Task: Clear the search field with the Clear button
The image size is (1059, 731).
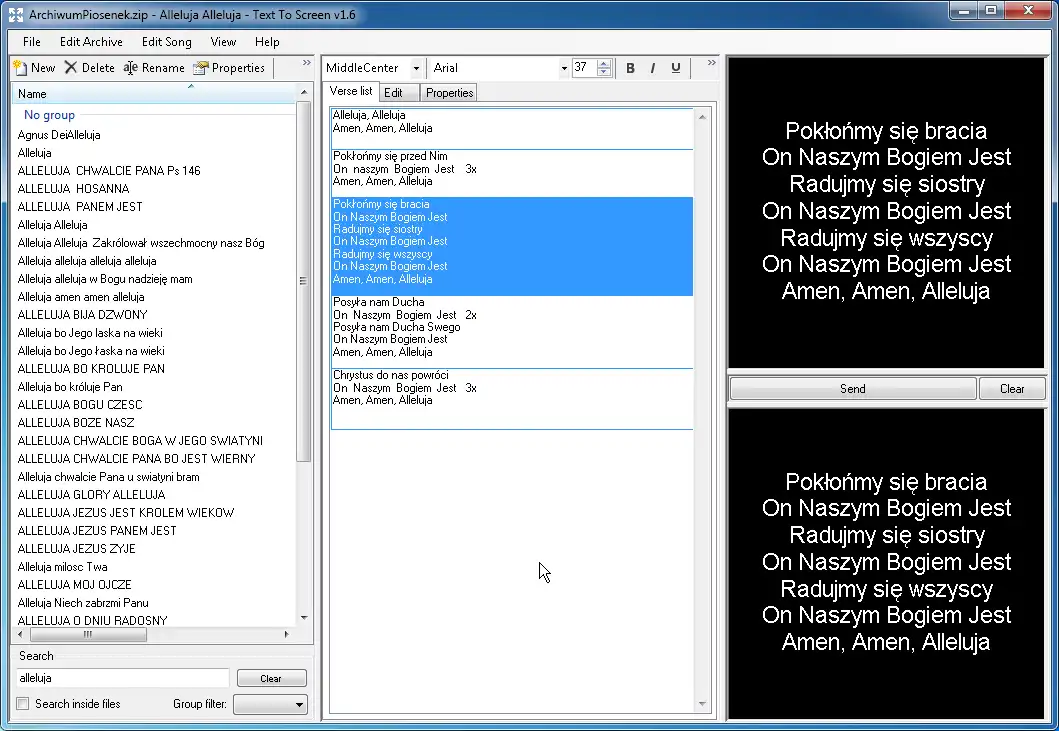Action: click(271, 678)
